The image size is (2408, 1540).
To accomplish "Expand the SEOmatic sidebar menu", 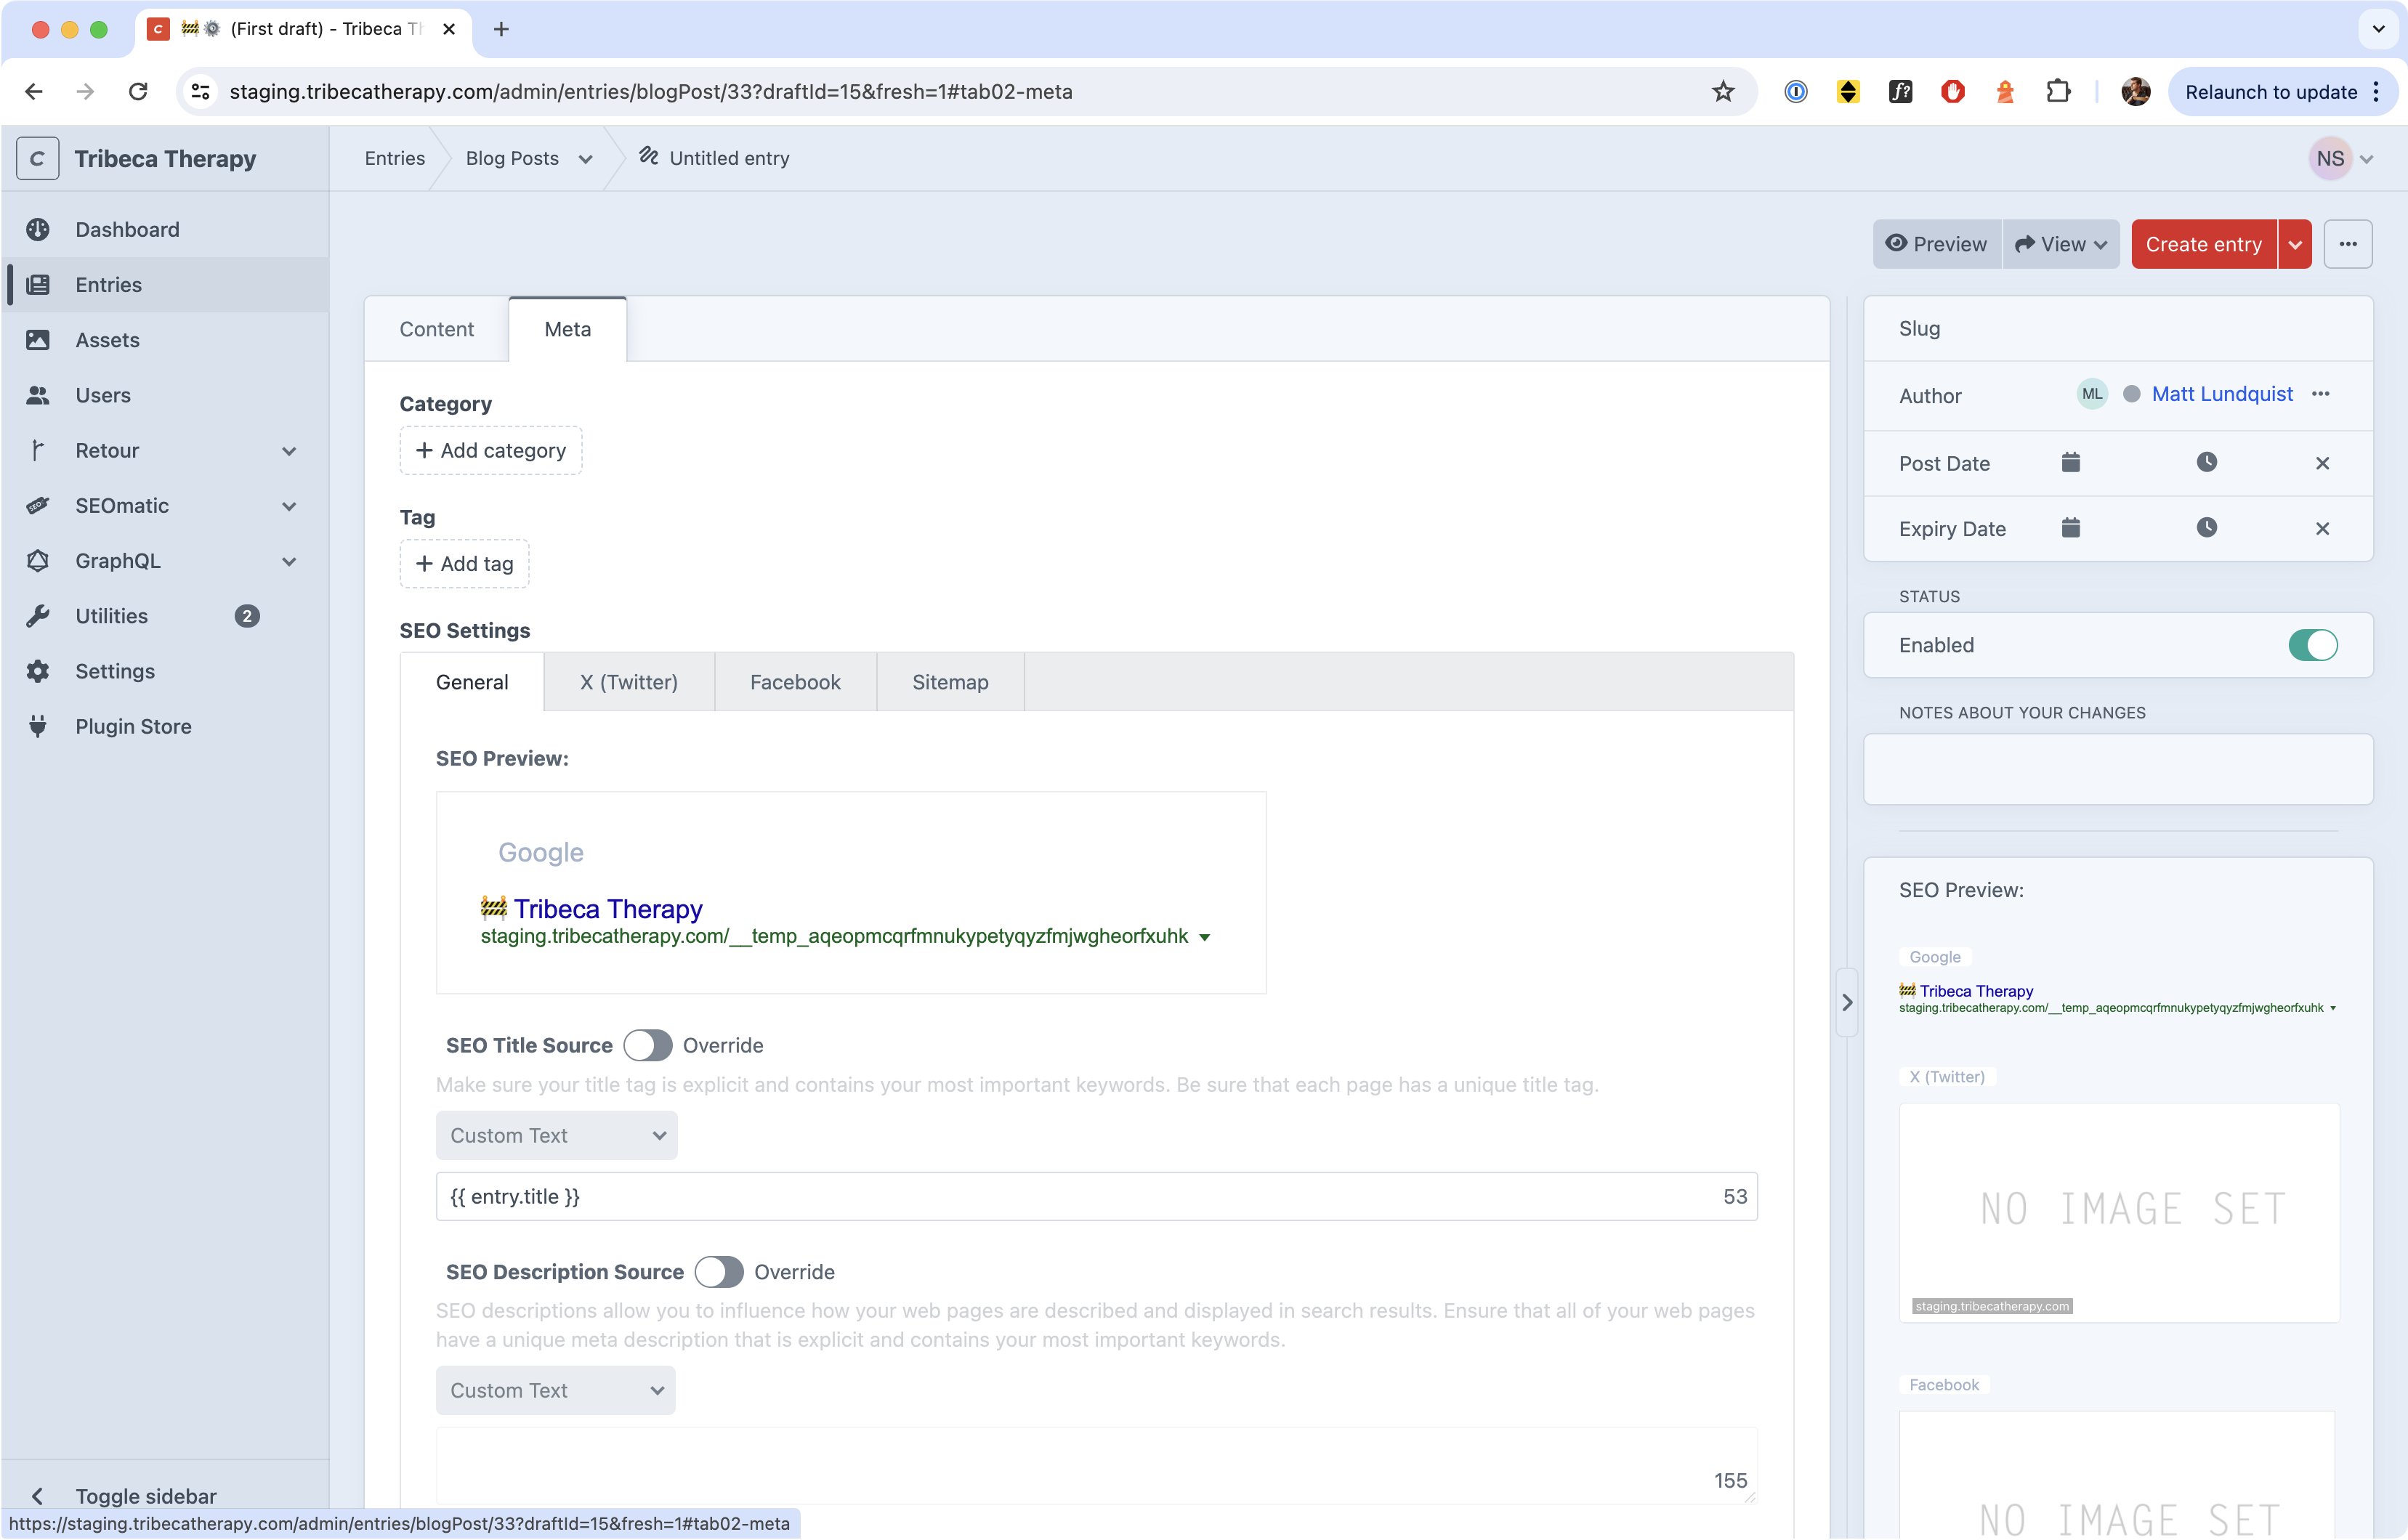I will click(289, 506).
